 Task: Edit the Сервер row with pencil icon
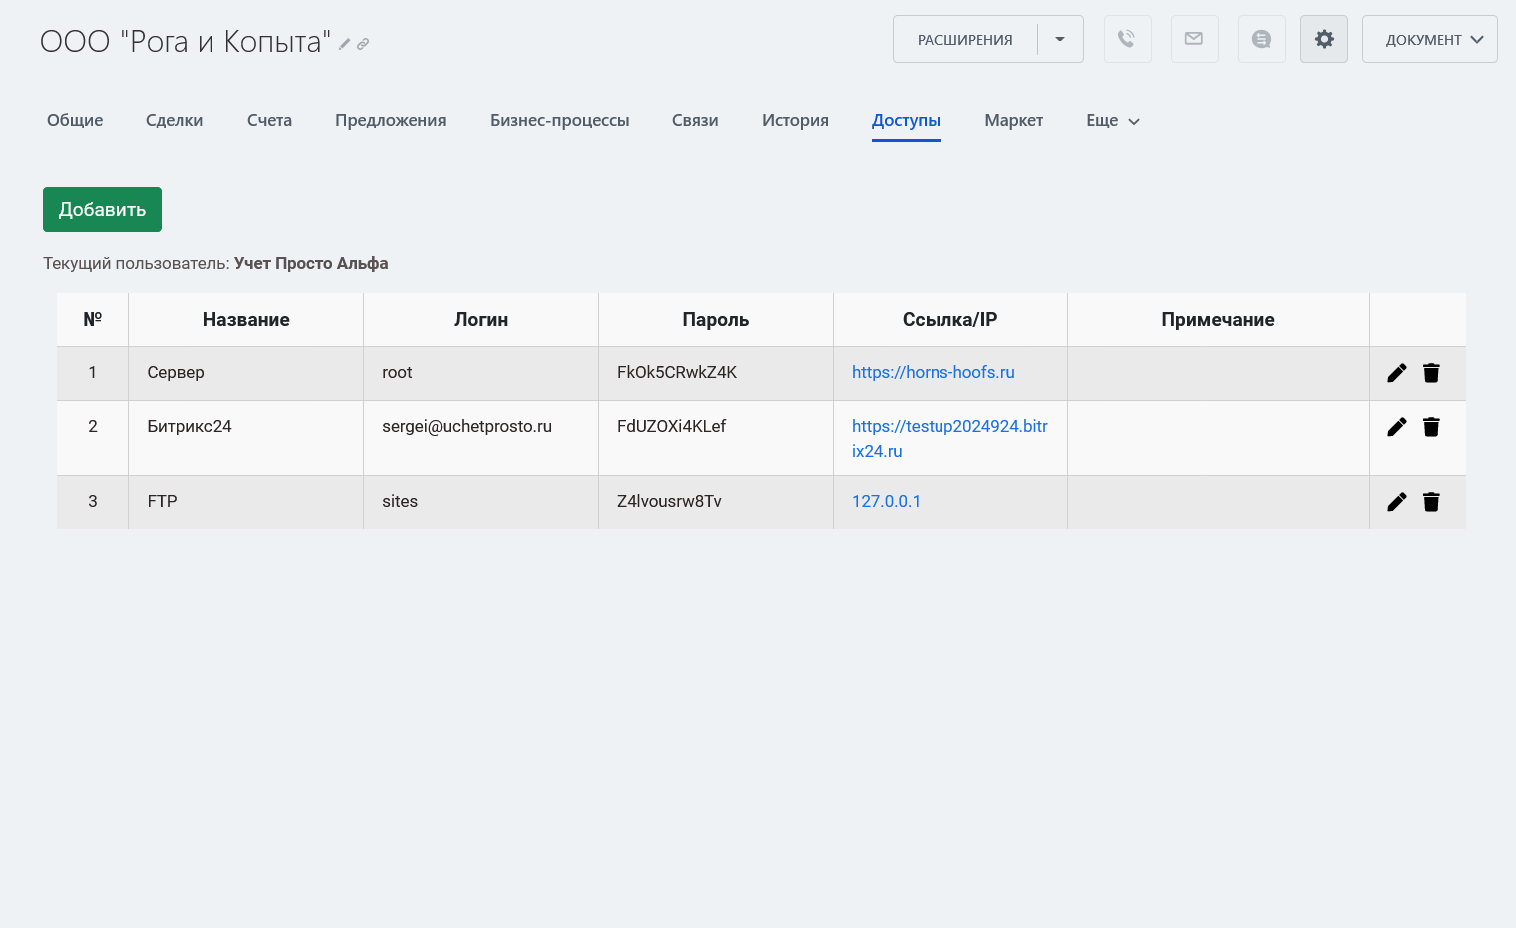[1396, 373]
